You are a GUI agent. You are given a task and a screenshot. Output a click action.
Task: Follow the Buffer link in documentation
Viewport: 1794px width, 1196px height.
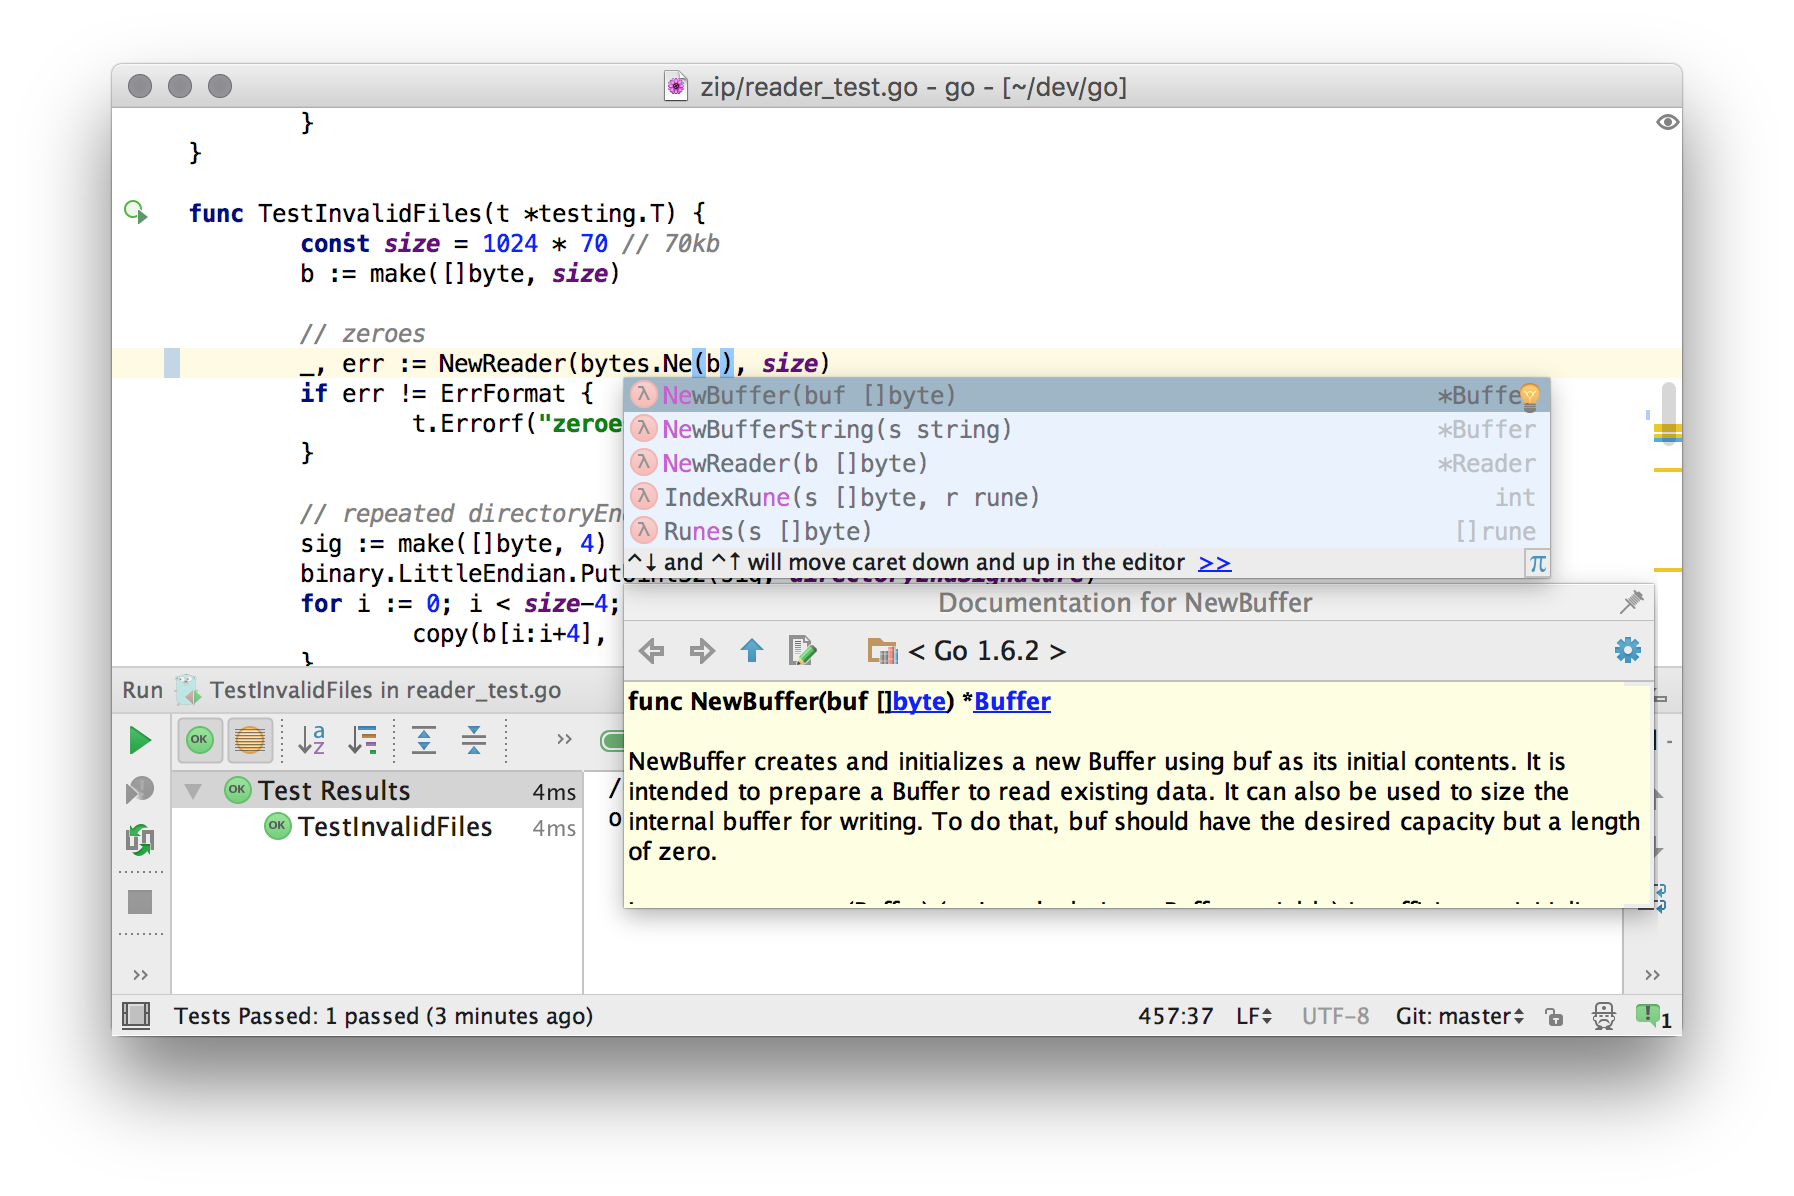pos(1012,702)
